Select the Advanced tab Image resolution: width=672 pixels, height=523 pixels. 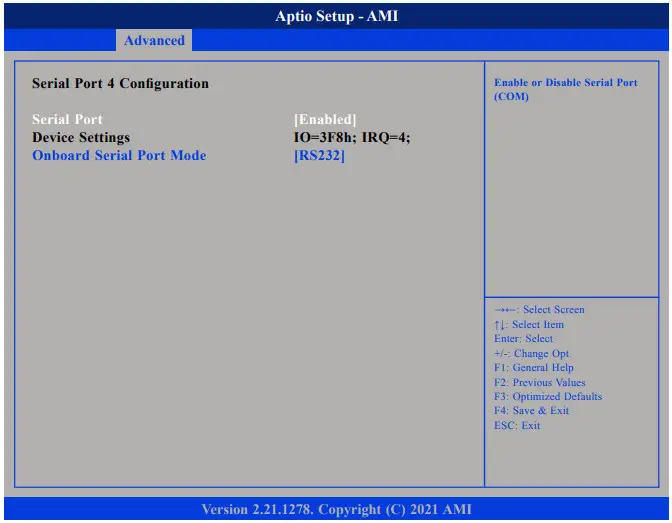[x=154, y=40]
